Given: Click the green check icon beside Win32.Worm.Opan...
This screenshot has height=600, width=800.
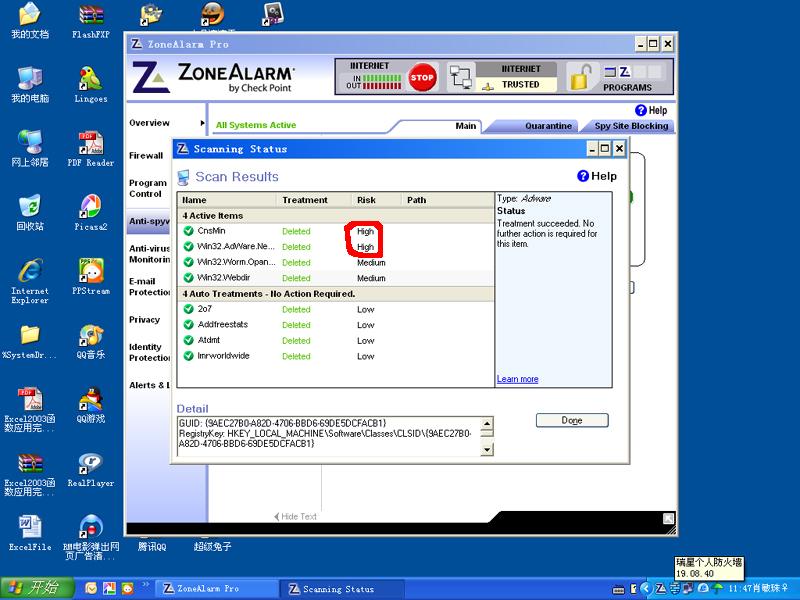Looking at the screenshot, I should 188,262.
